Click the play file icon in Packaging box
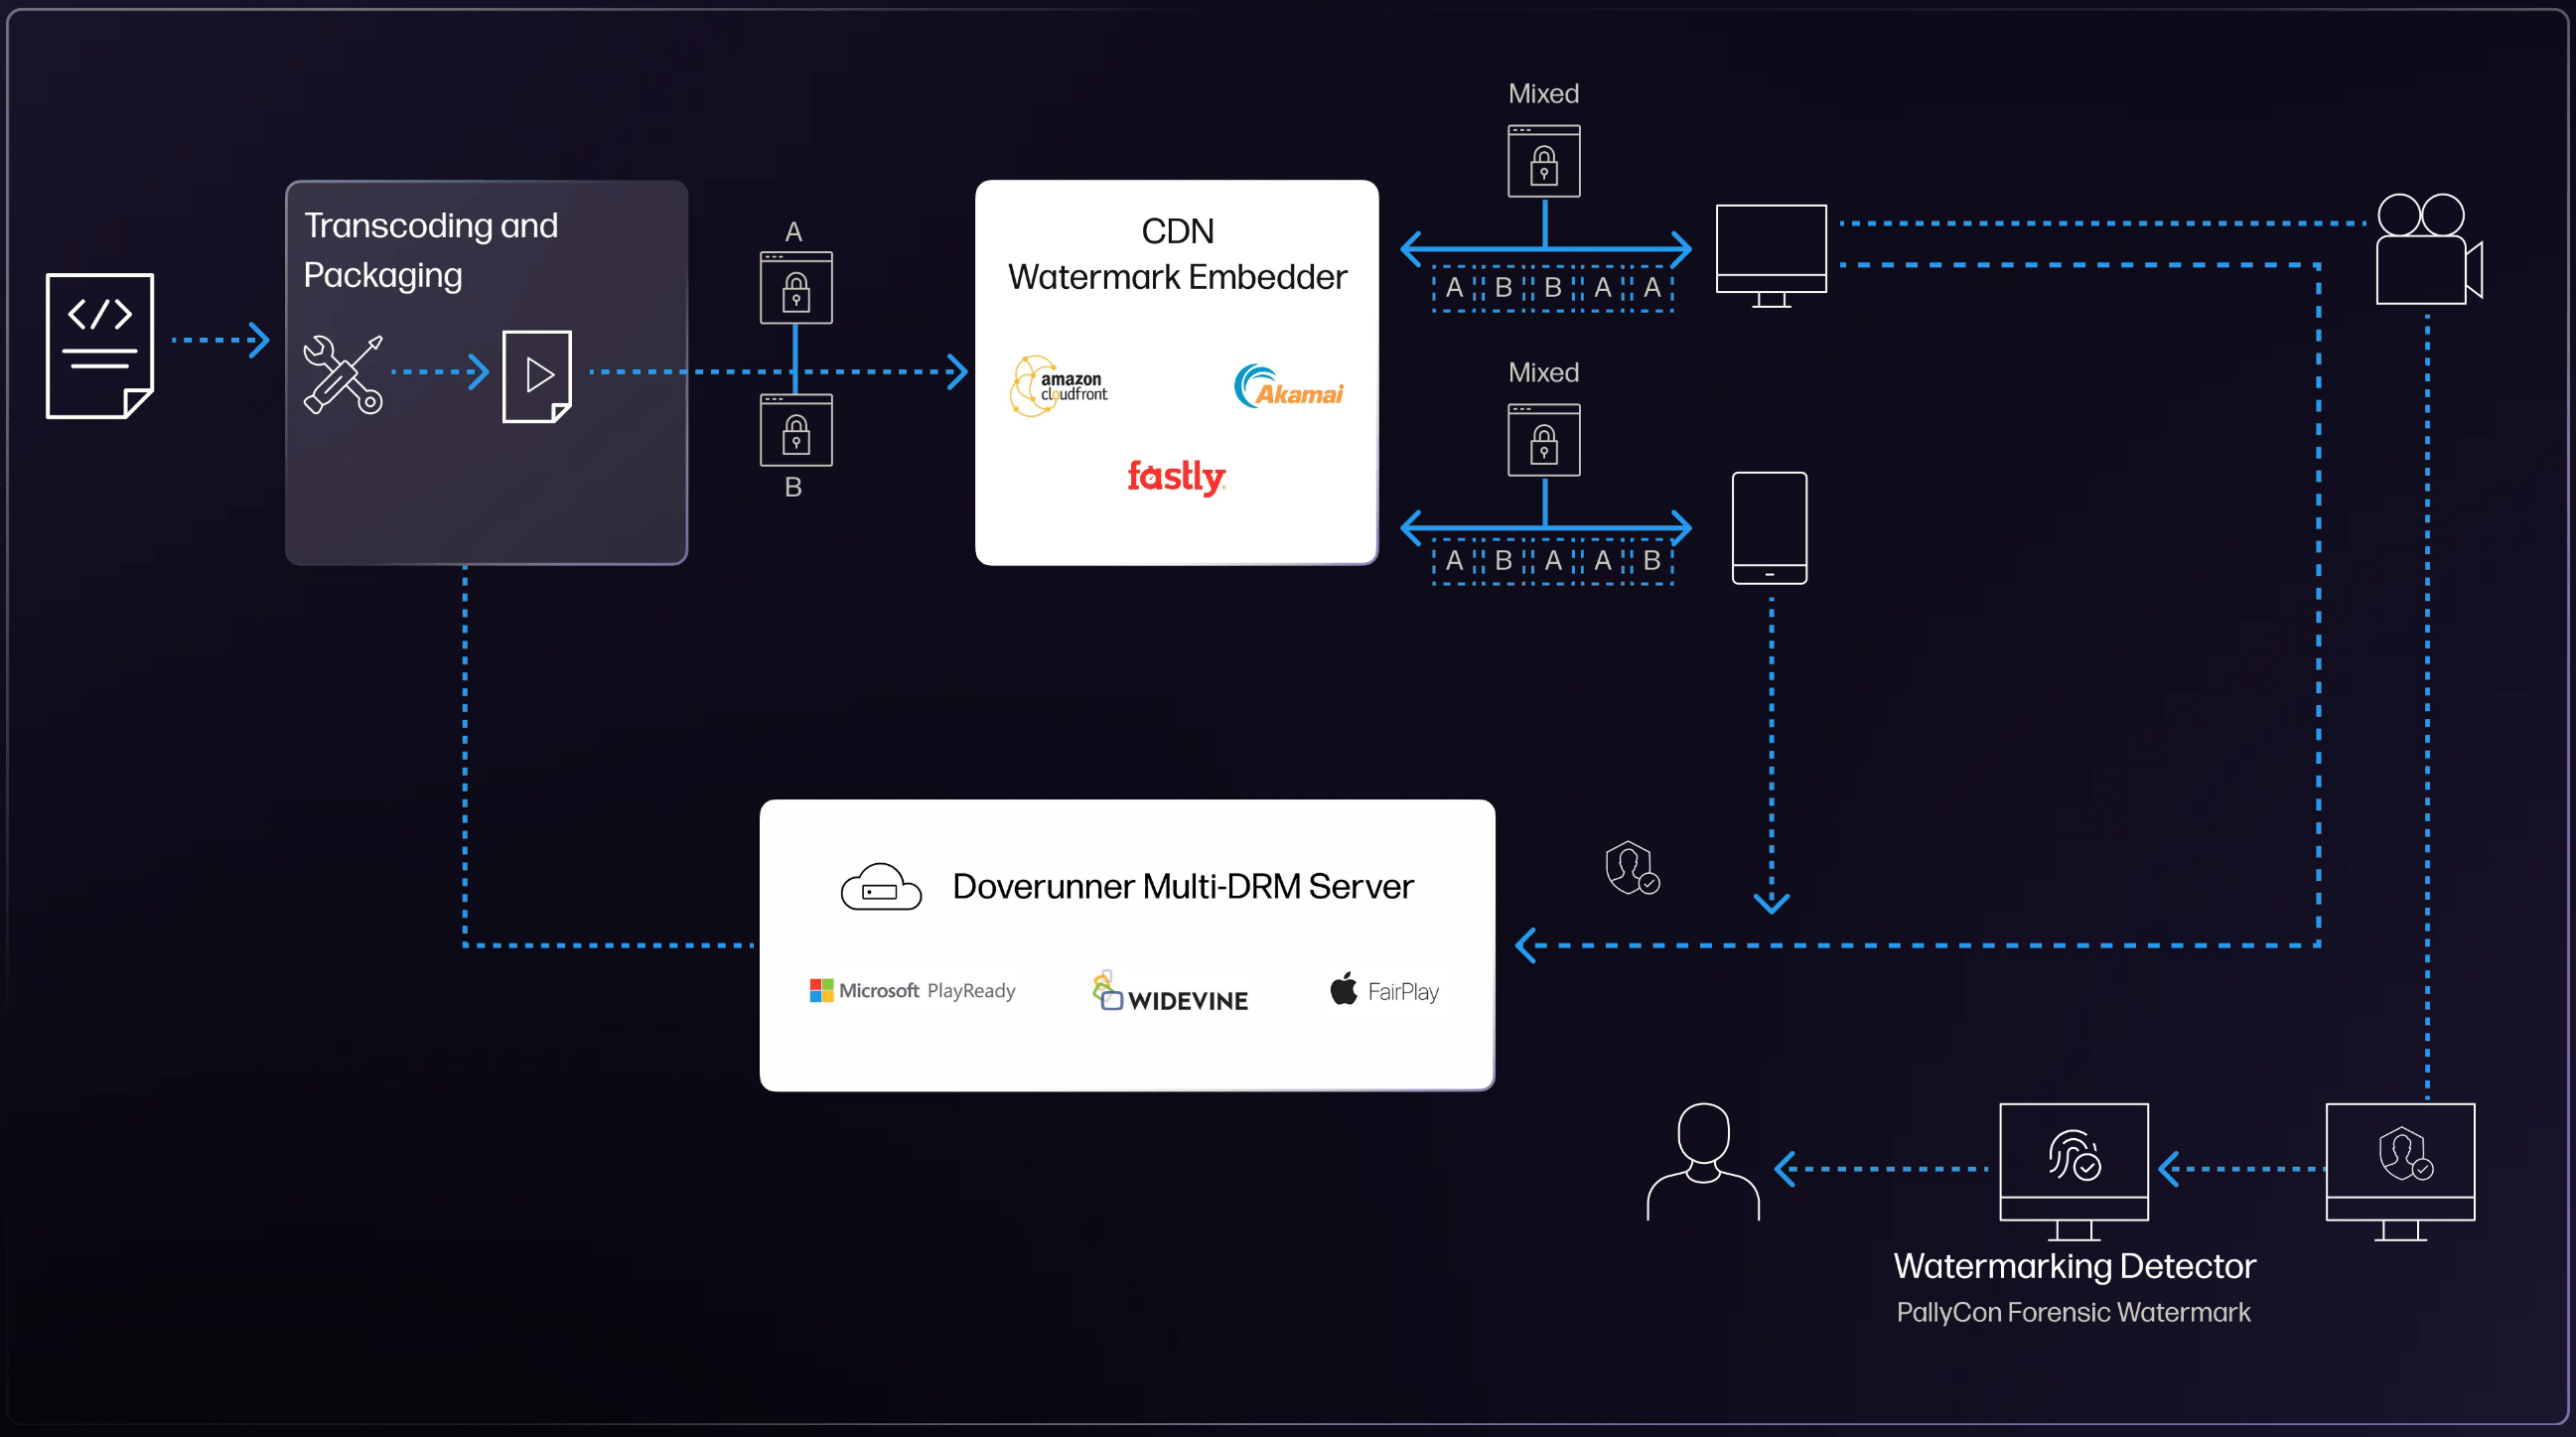 point(537,376)
